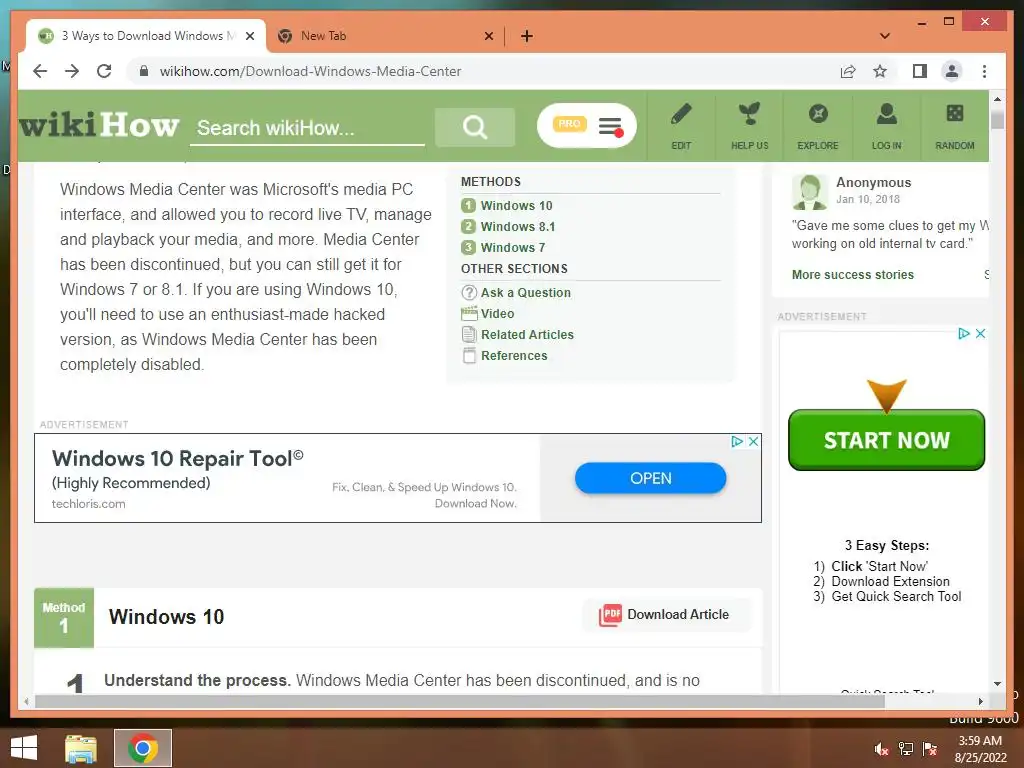Screen dimensions: 1024x768
Task: Click the Download Article button
Action: point(667,615)
